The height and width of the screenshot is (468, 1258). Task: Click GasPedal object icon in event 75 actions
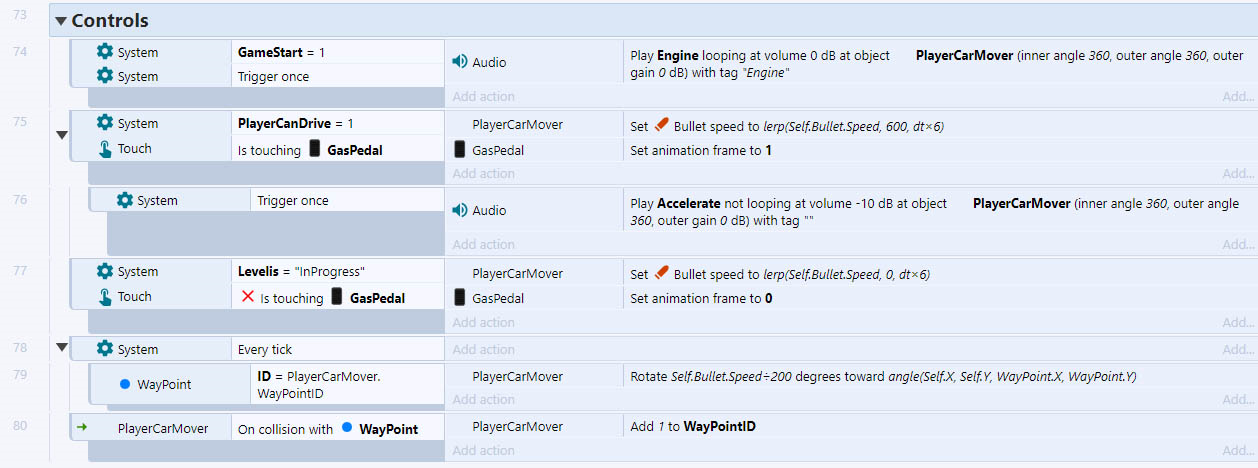tap(460, 150)
